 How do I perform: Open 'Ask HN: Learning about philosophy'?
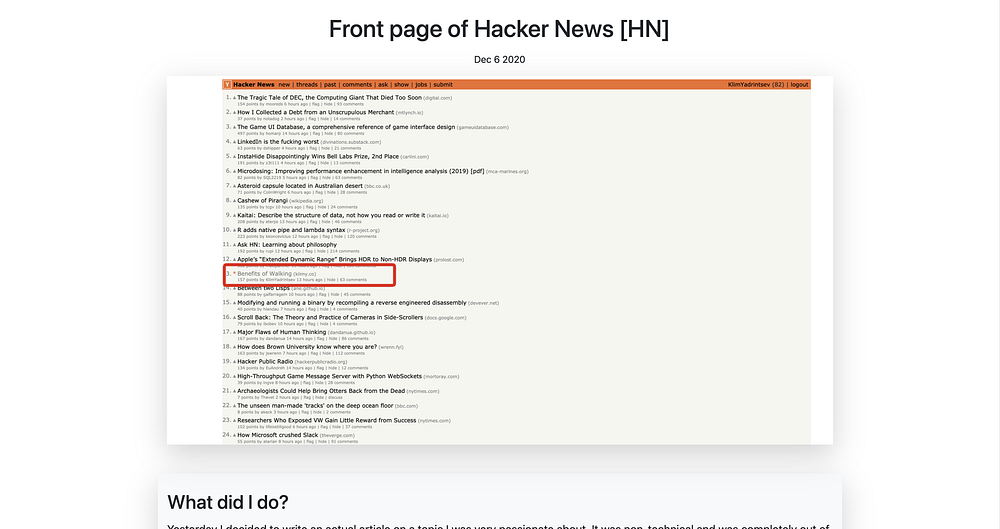point(287,244)
